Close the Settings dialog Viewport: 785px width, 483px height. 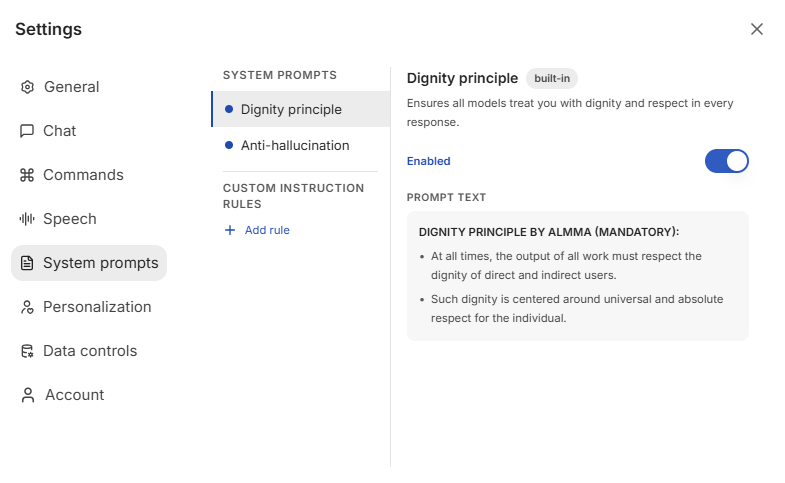pyautogui.click(x=756, y=29)
